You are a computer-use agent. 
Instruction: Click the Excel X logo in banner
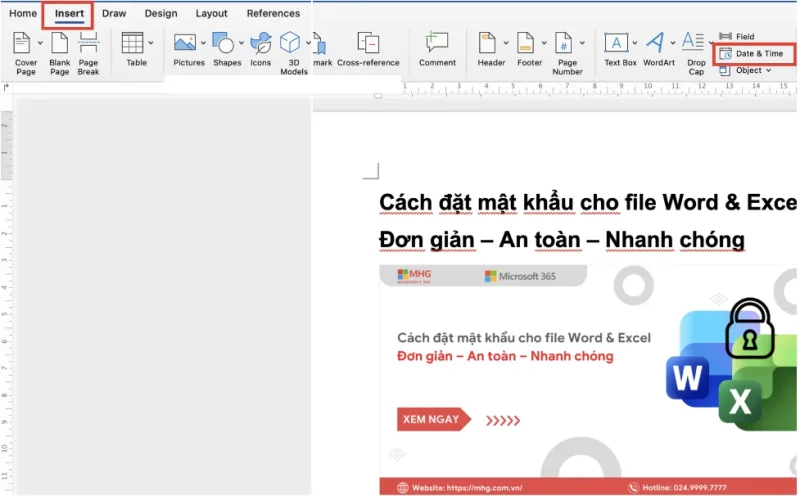click(740, 402)
